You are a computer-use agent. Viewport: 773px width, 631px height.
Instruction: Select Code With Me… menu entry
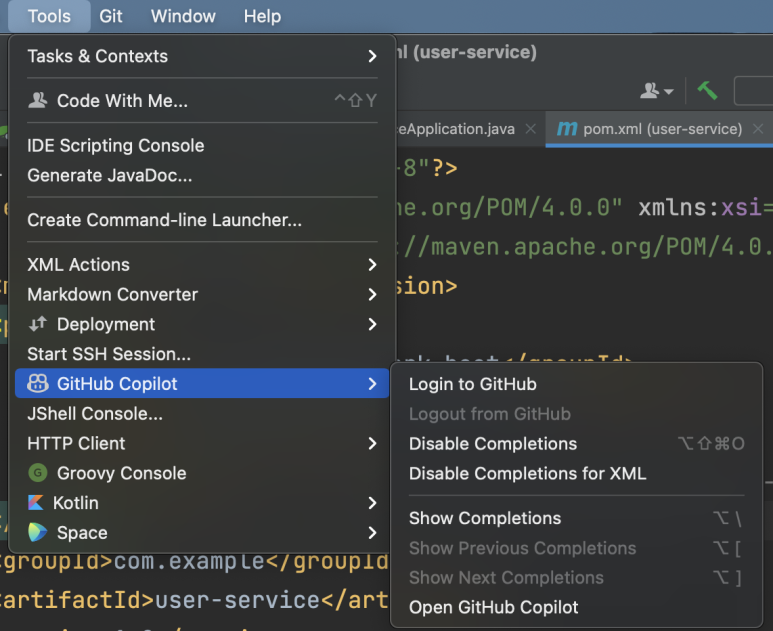click(202, 101)
